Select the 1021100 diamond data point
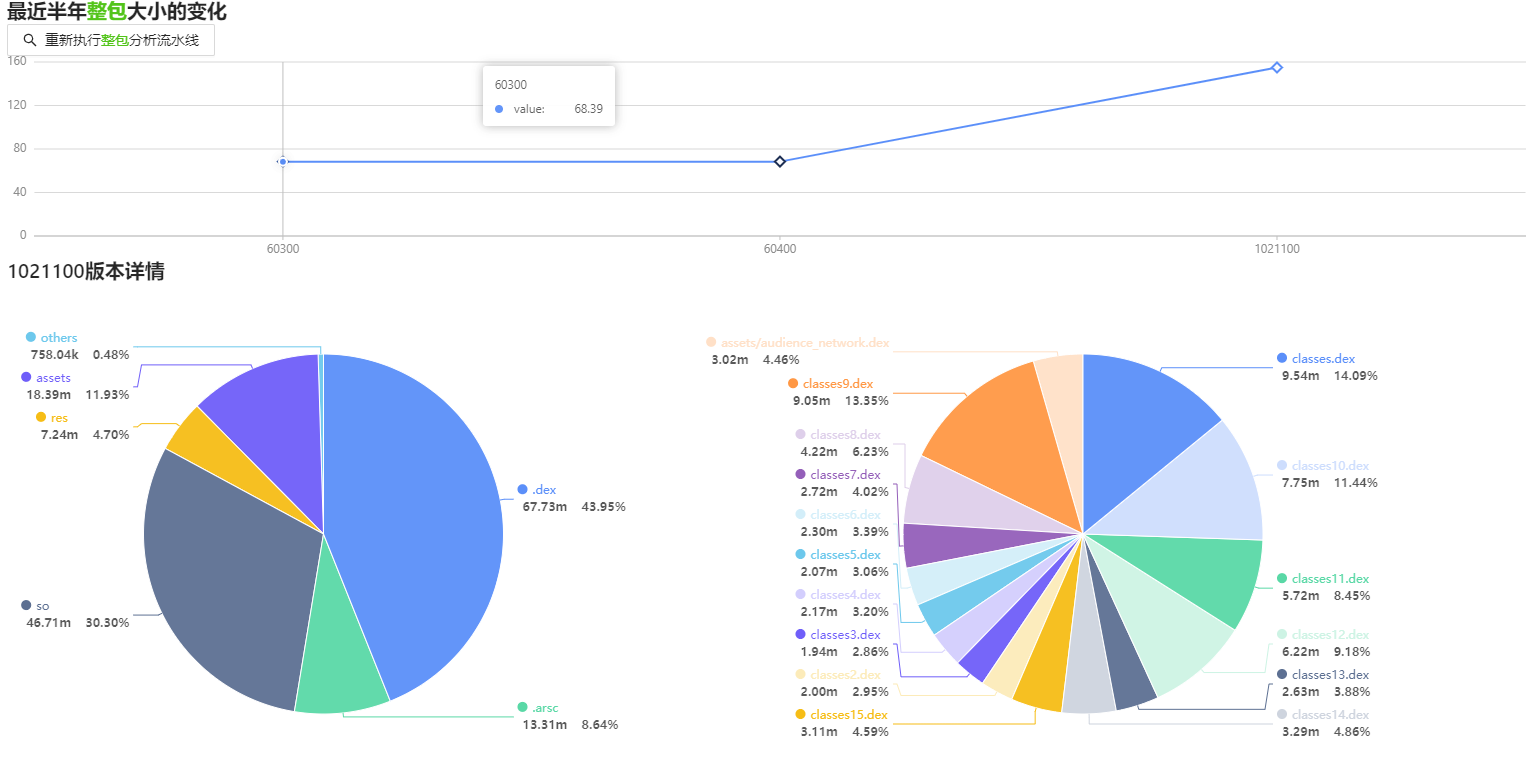 [1277, 67]
